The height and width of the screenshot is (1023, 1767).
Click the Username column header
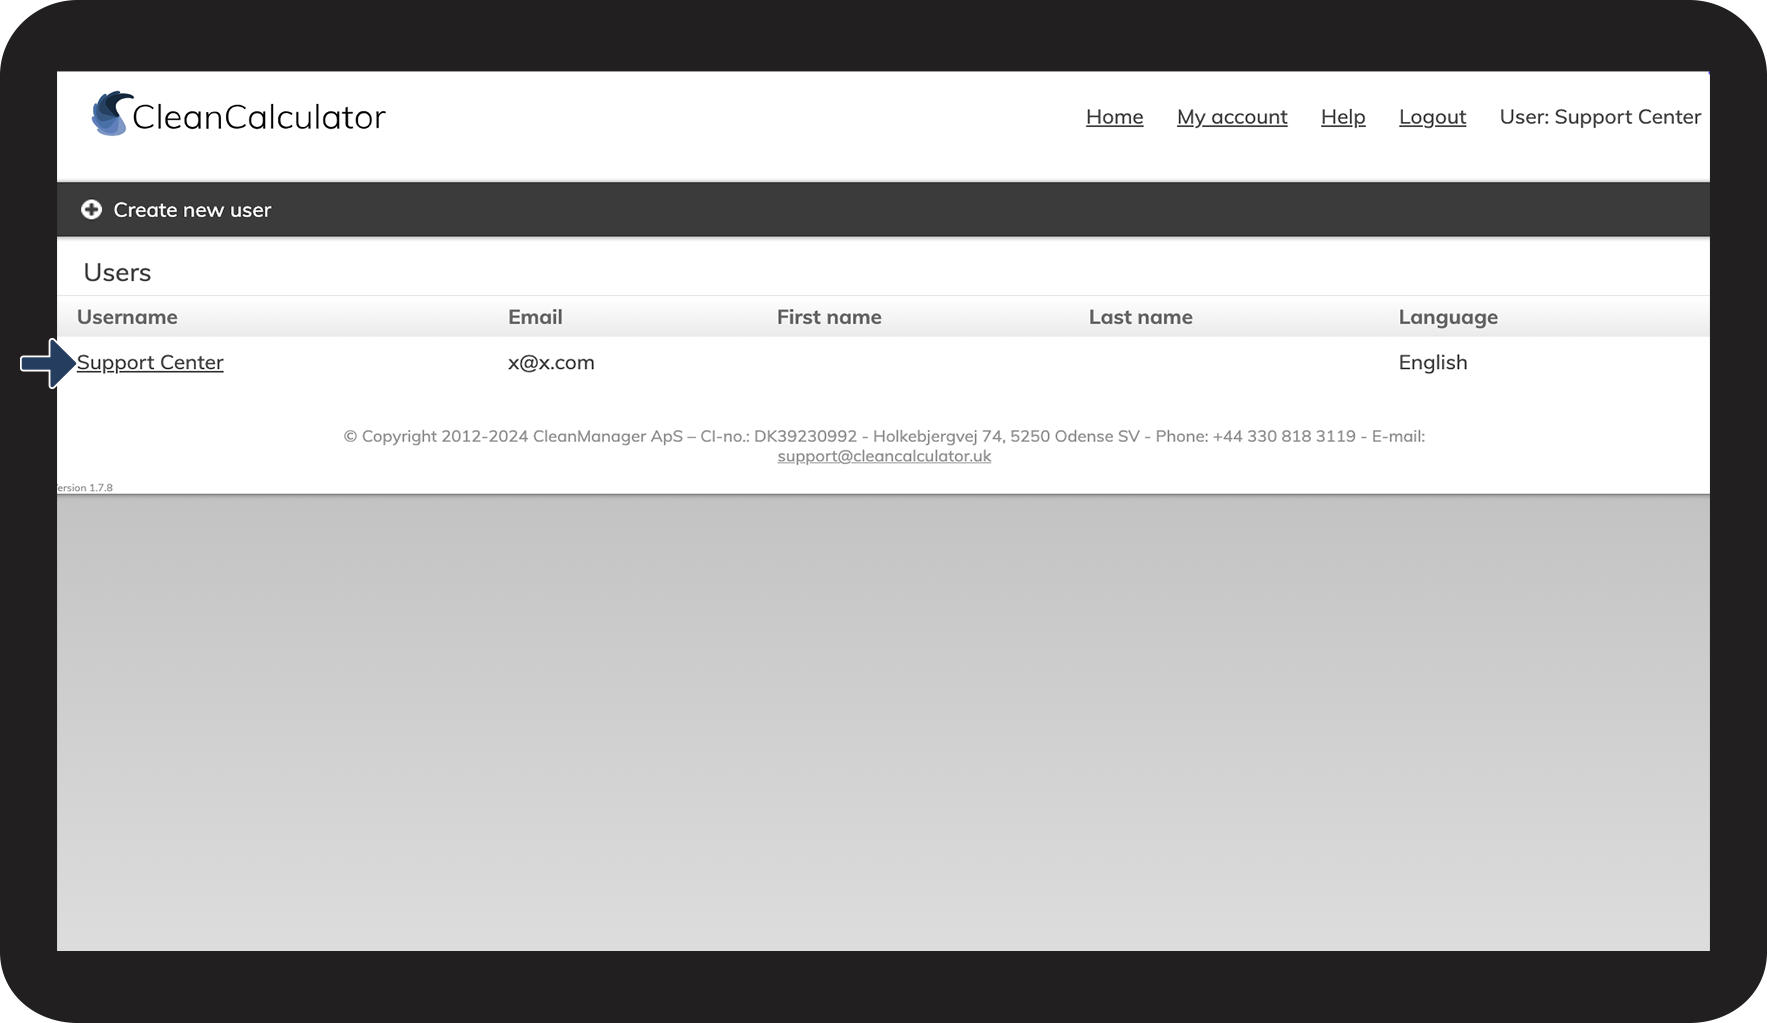[127, 317]
